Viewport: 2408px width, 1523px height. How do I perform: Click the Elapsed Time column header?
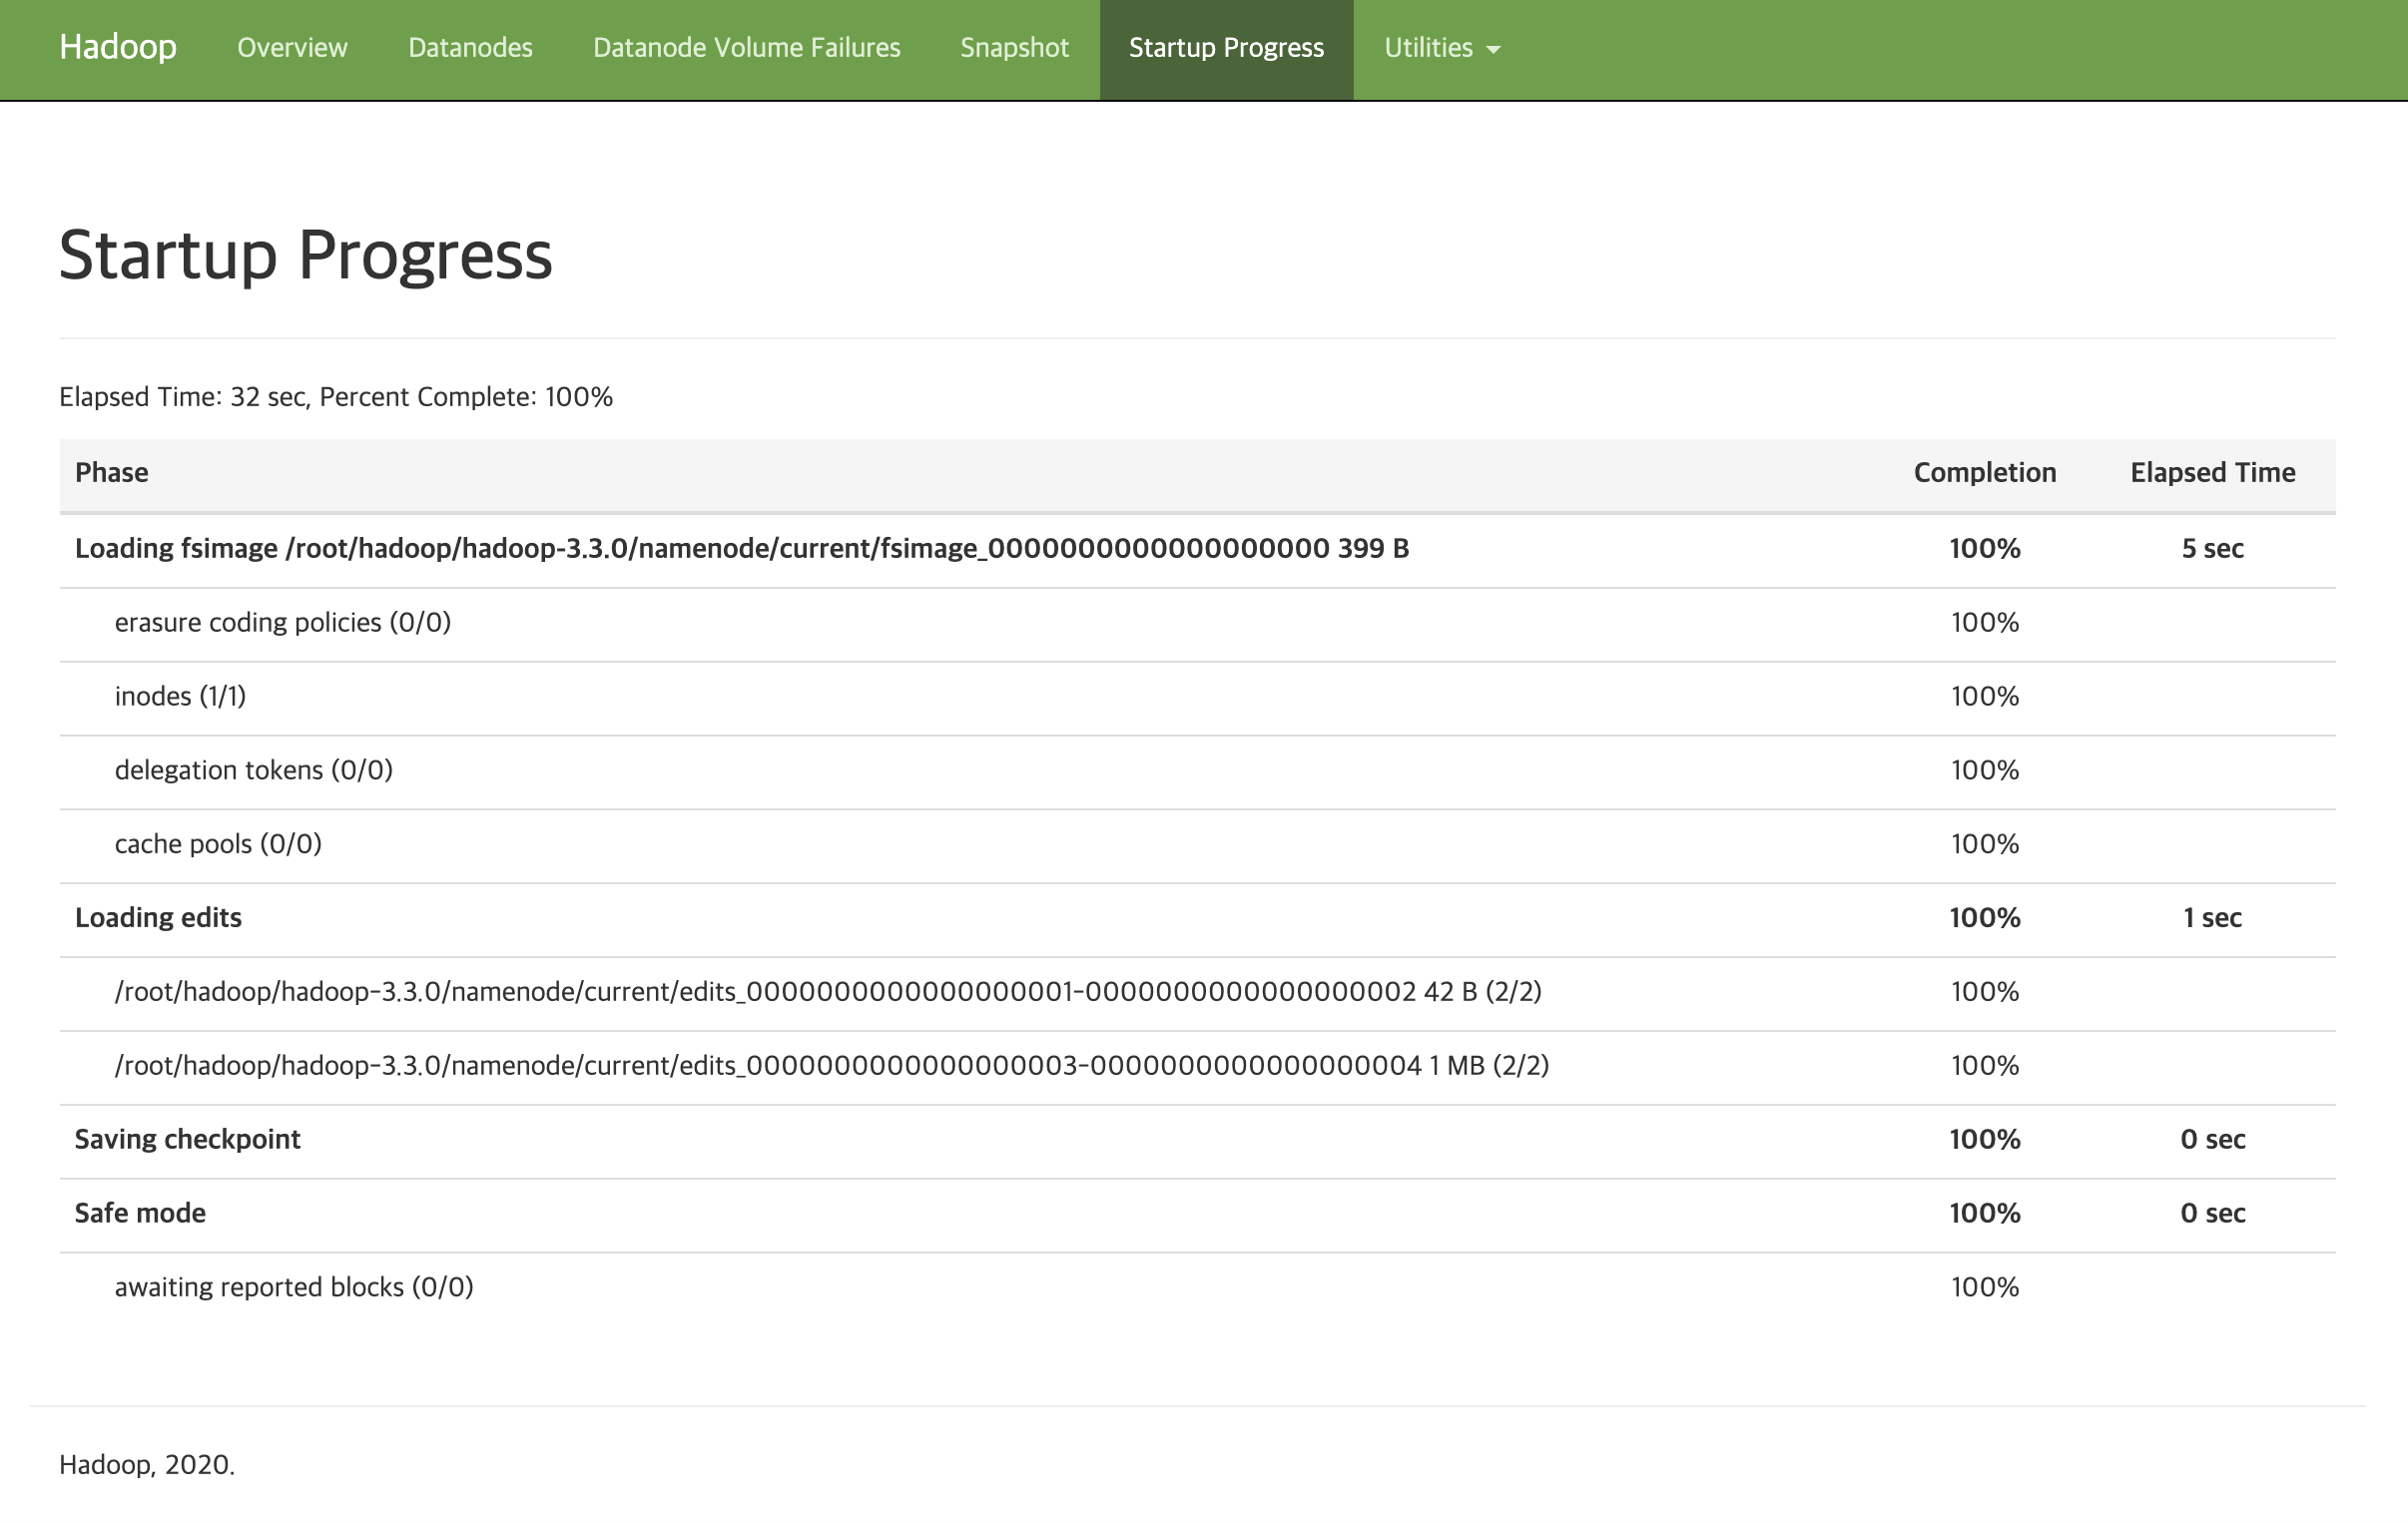click(2212, 473)
